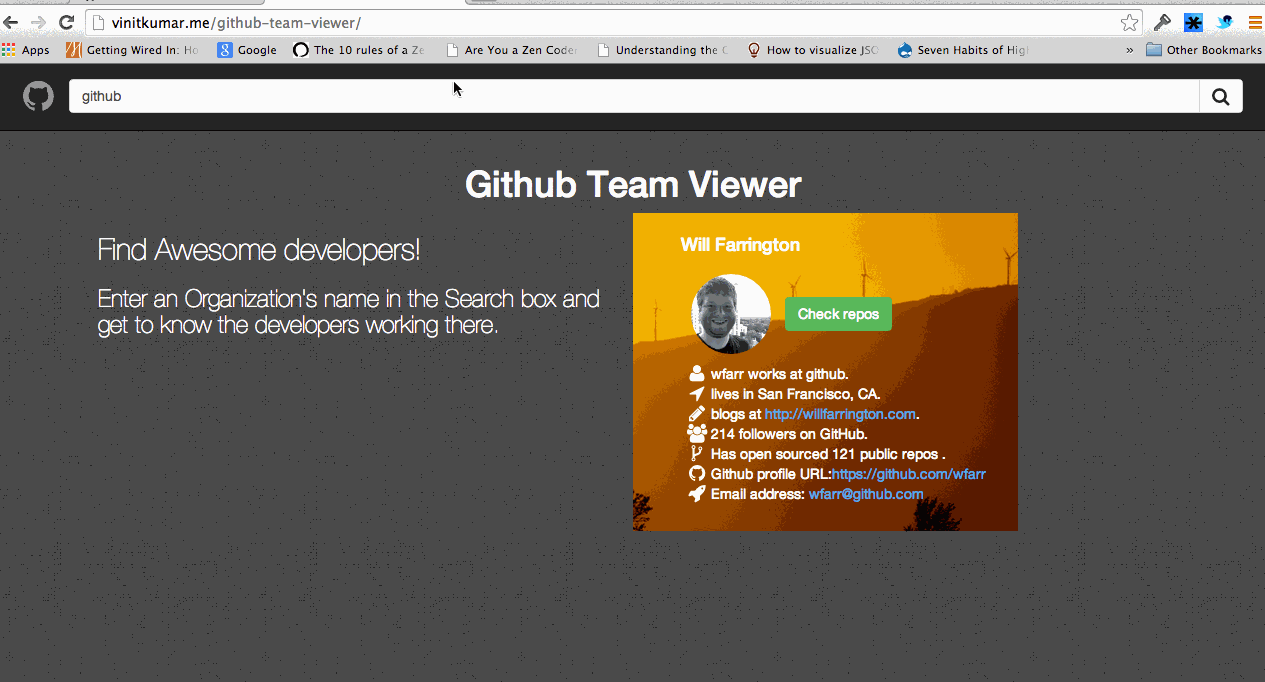Click the blue asterisk extension icon
Screen dimensions: 1265x682
(x=1193, y=22)
